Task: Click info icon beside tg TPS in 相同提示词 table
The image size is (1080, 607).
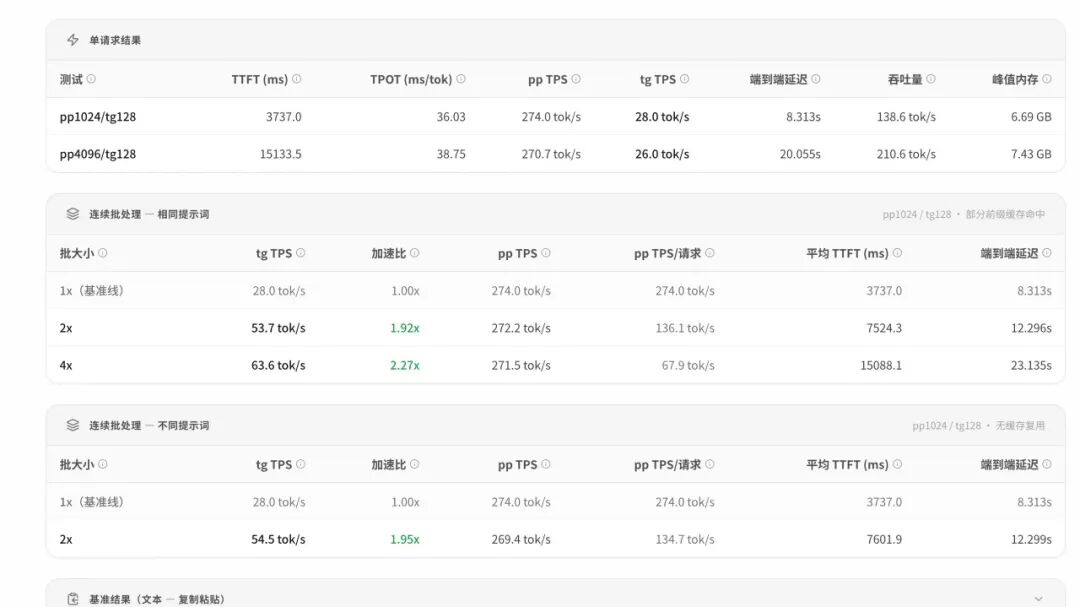Action: (300, 253)
